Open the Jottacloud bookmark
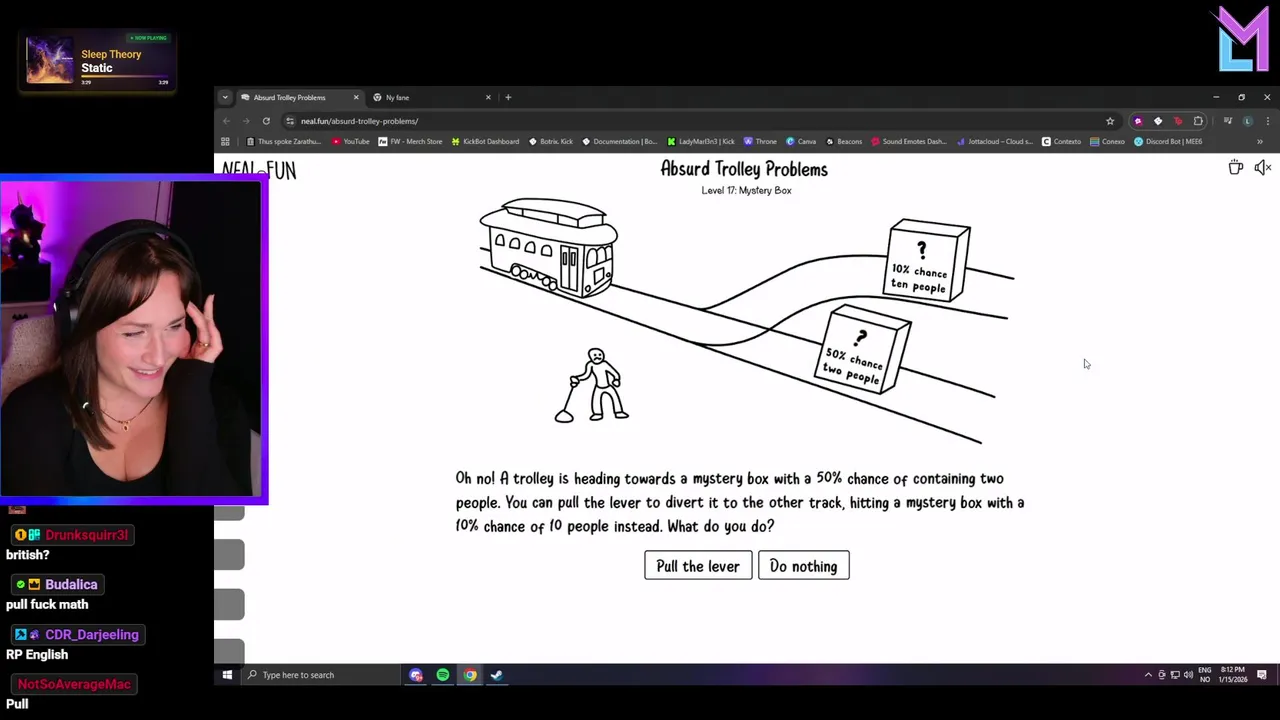This screenshot has width=1280, height=720. 994,141
